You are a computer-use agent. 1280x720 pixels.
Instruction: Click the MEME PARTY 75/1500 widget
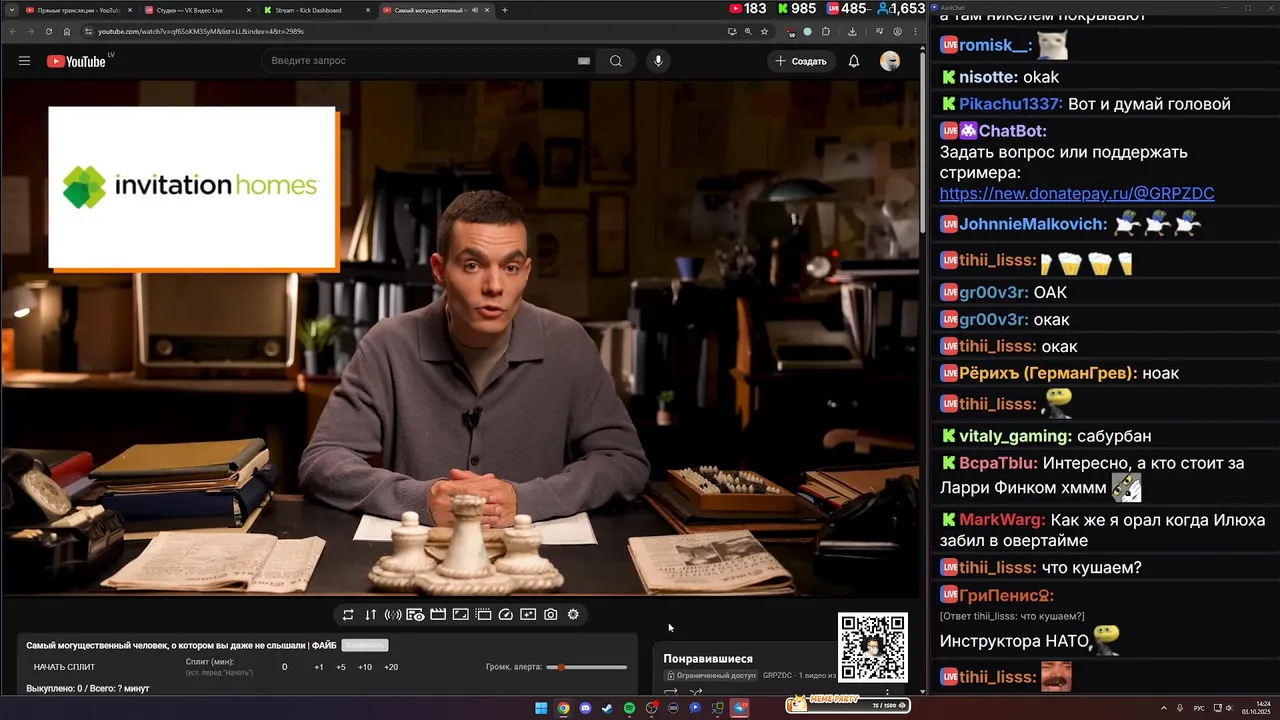point(848,705)
